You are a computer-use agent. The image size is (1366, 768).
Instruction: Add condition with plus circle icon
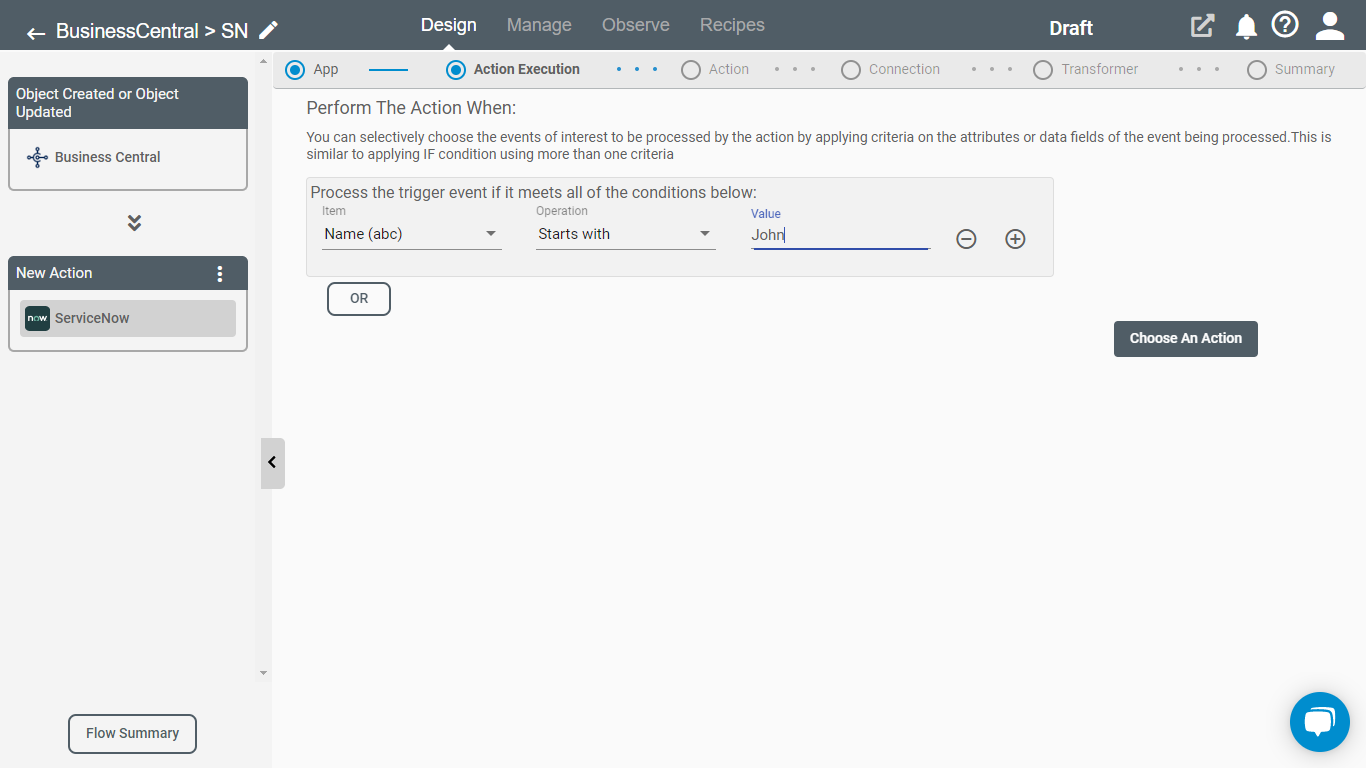[x=1015, y=239]
